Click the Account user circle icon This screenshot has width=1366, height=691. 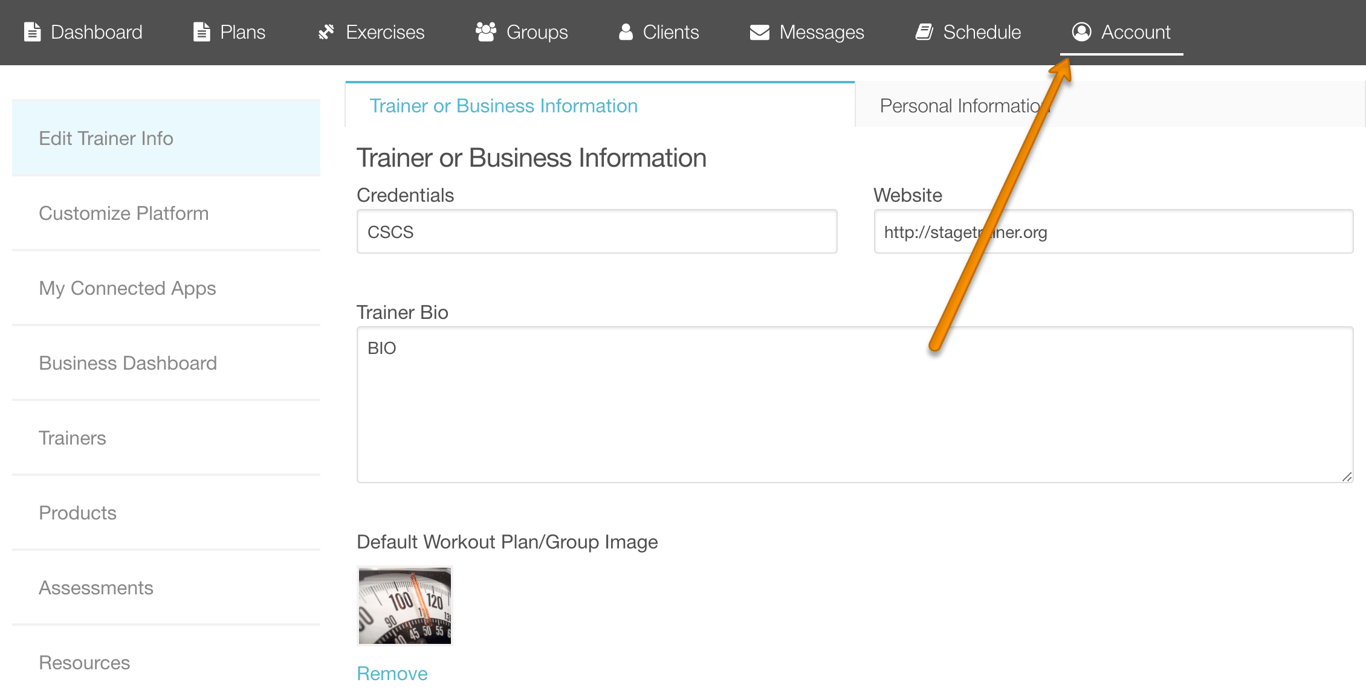pyautogui.click(x=1081, y=32)
